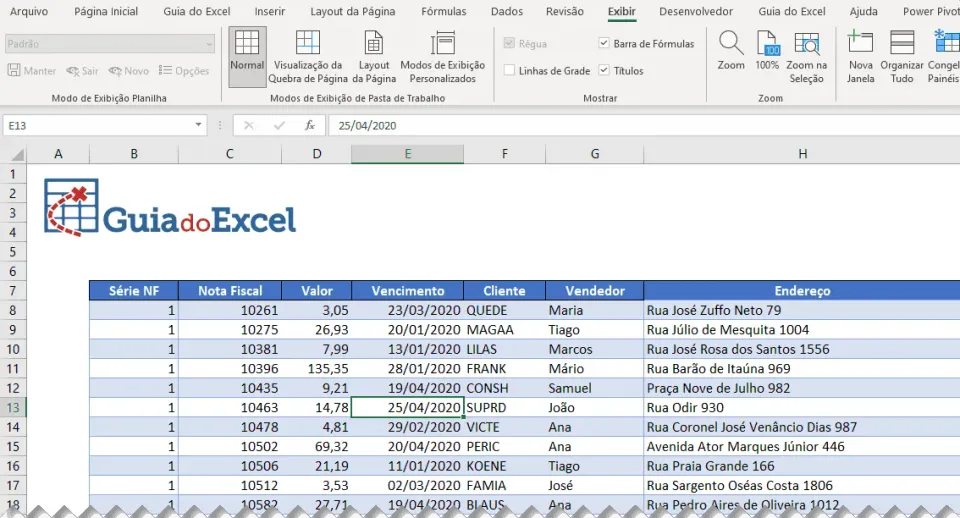Click Novo sheet view button
The width and height of the screenshot is (960, 518).
coord(129,71)
